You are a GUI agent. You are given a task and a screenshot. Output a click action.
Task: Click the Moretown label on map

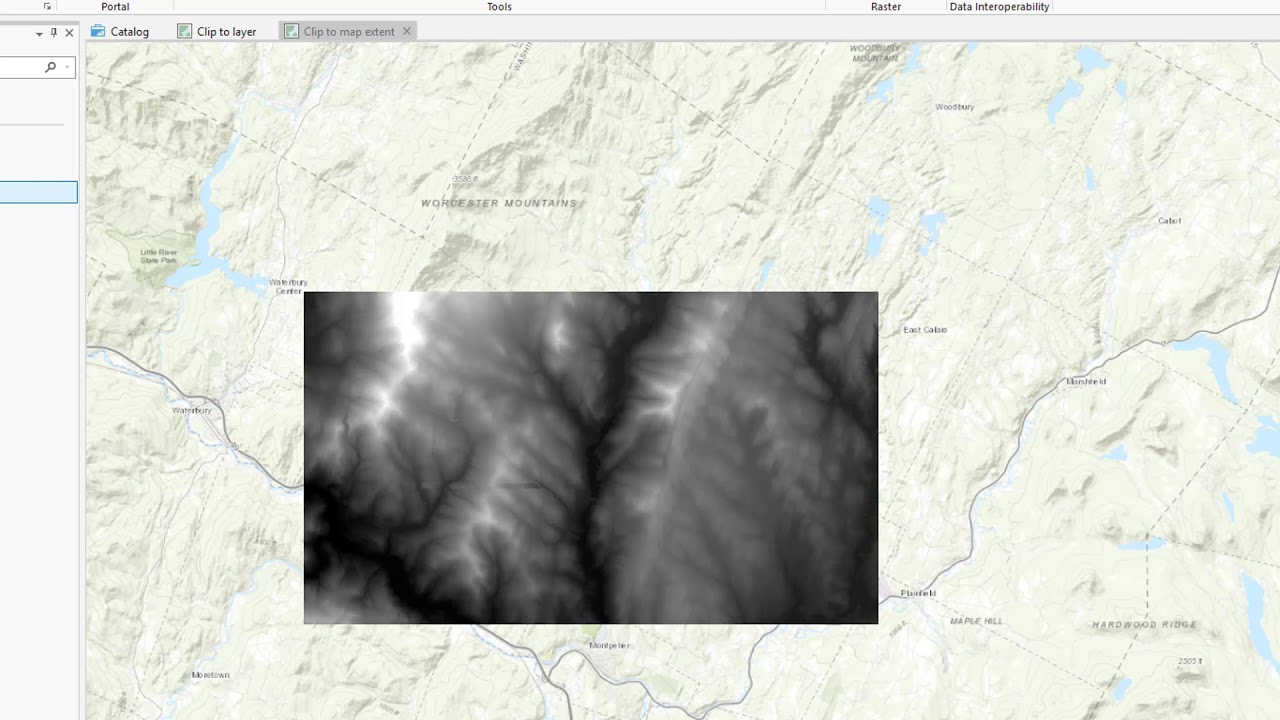(x=210, y=675)
